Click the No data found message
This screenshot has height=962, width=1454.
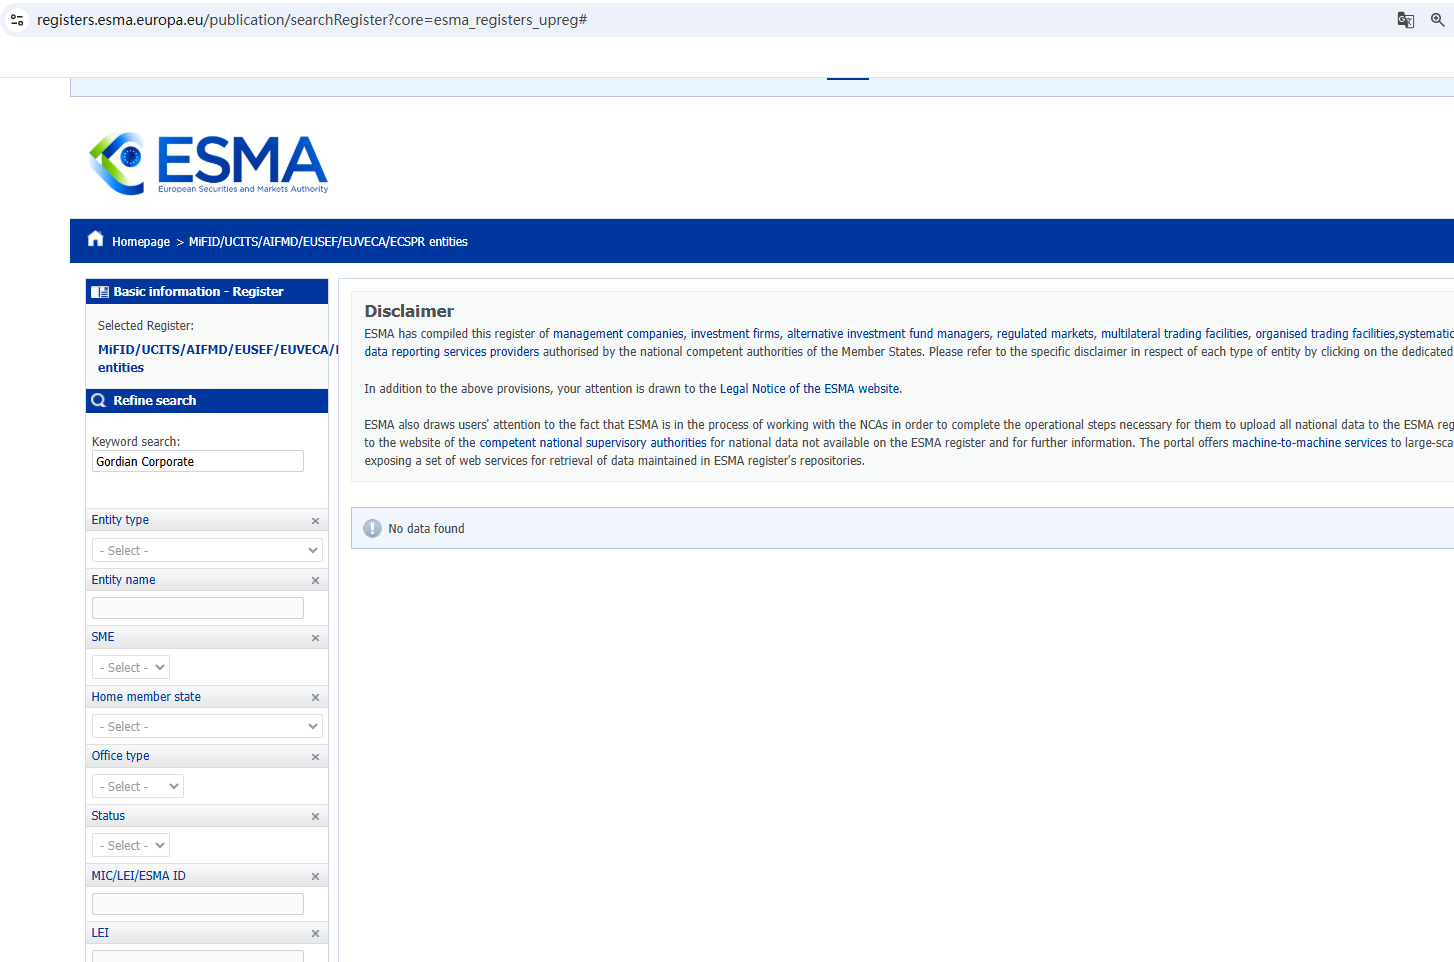pyautogui.click(x=426, y=529)
